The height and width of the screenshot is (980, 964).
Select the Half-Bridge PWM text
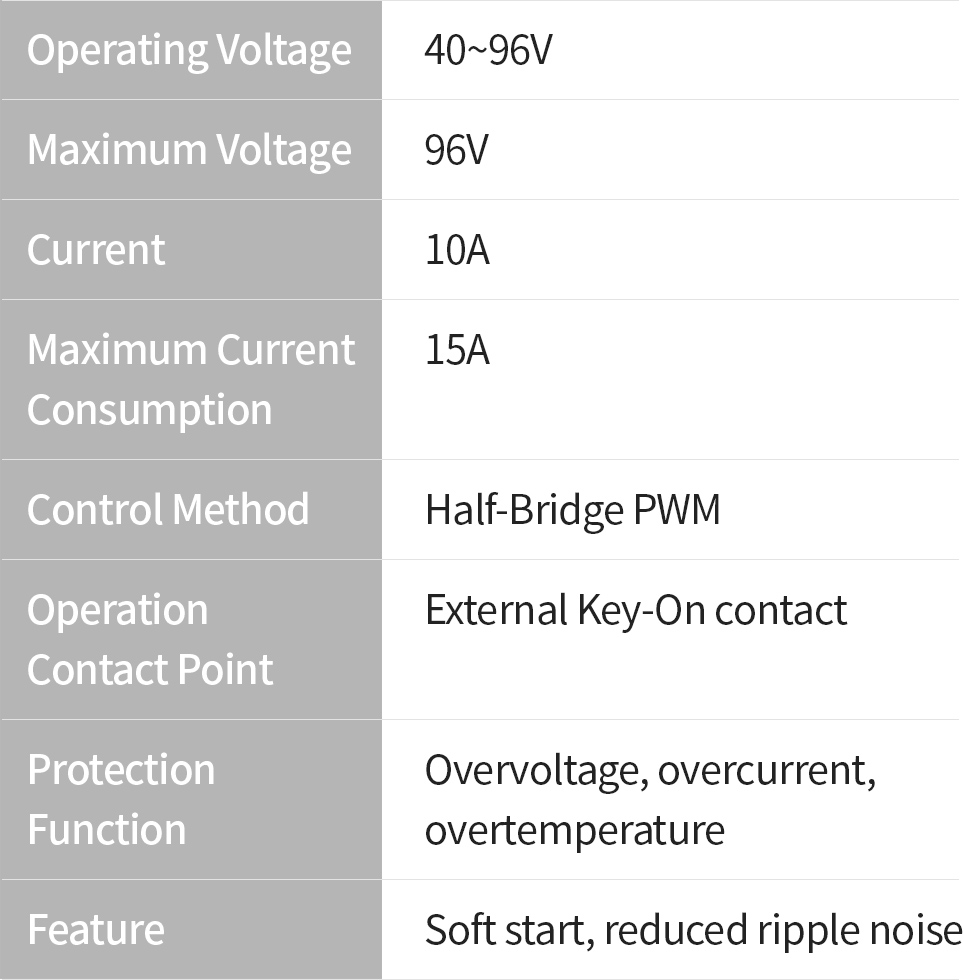[572, 510]
